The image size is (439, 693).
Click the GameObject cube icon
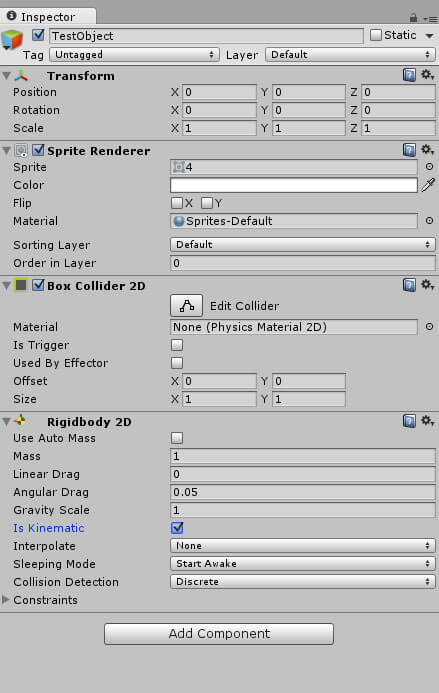coord(12,40)
